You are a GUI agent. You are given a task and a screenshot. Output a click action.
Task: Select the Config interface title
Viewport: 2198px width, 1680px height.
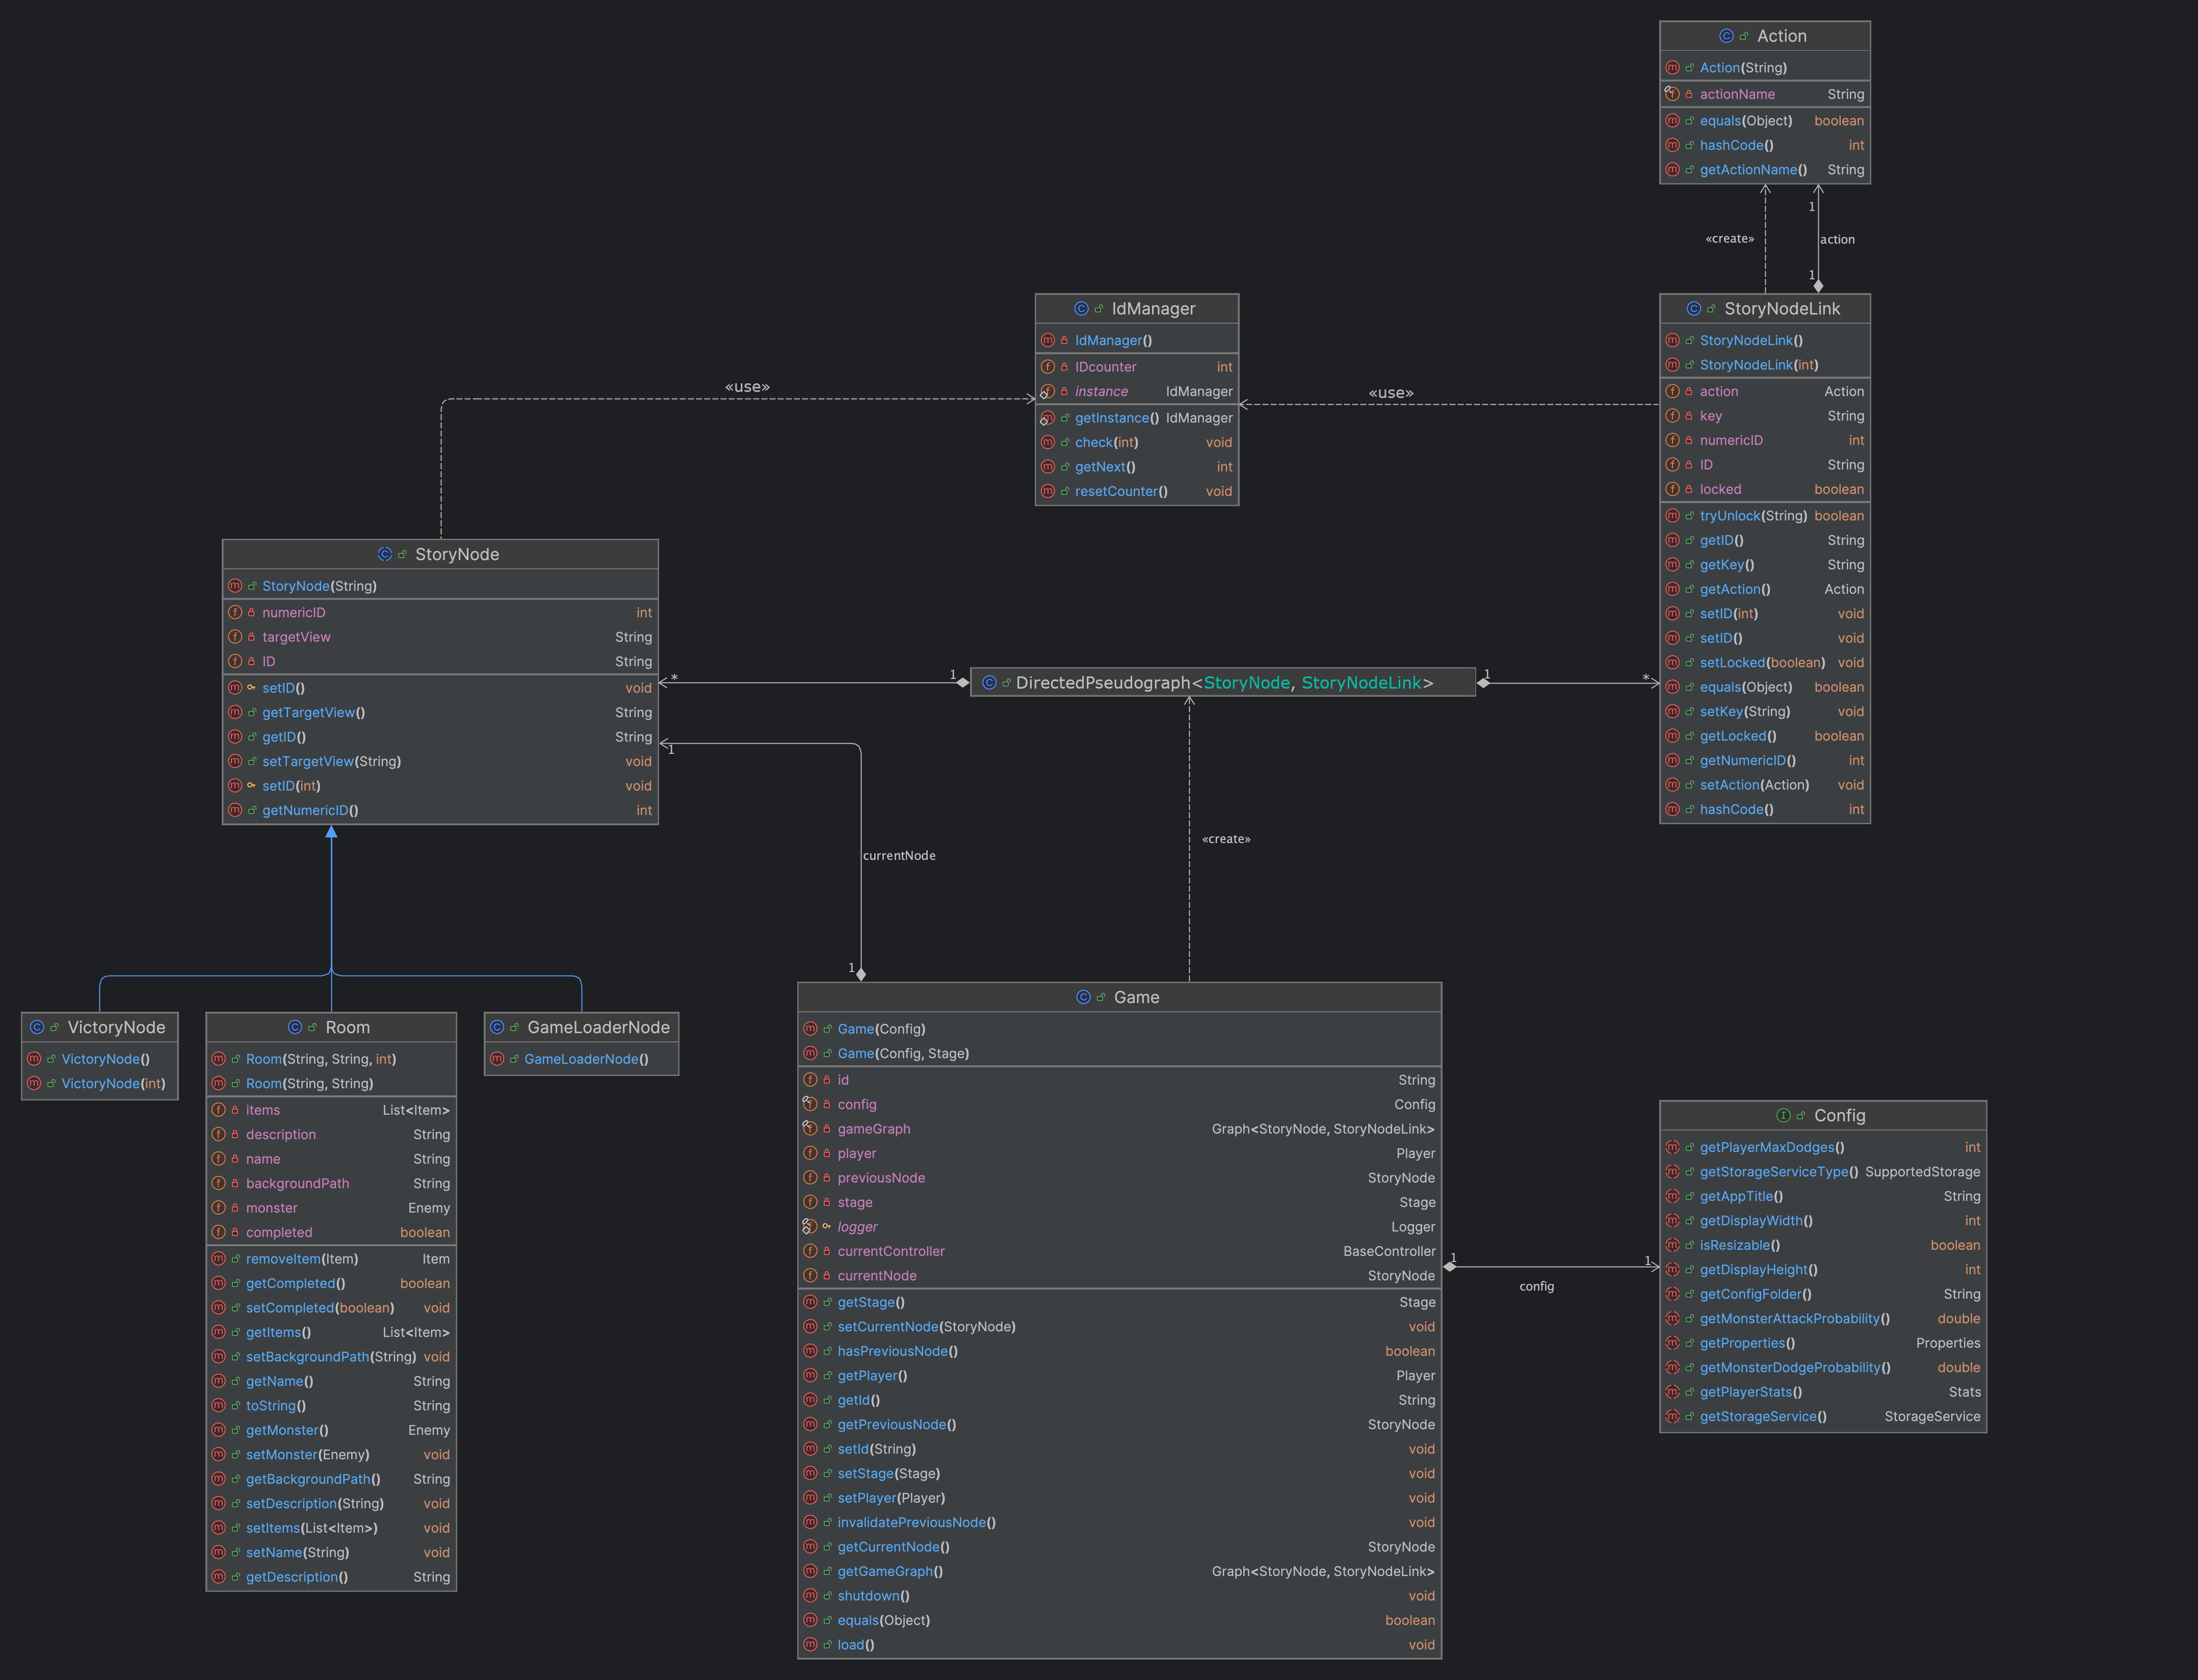click(1839, 1115)
